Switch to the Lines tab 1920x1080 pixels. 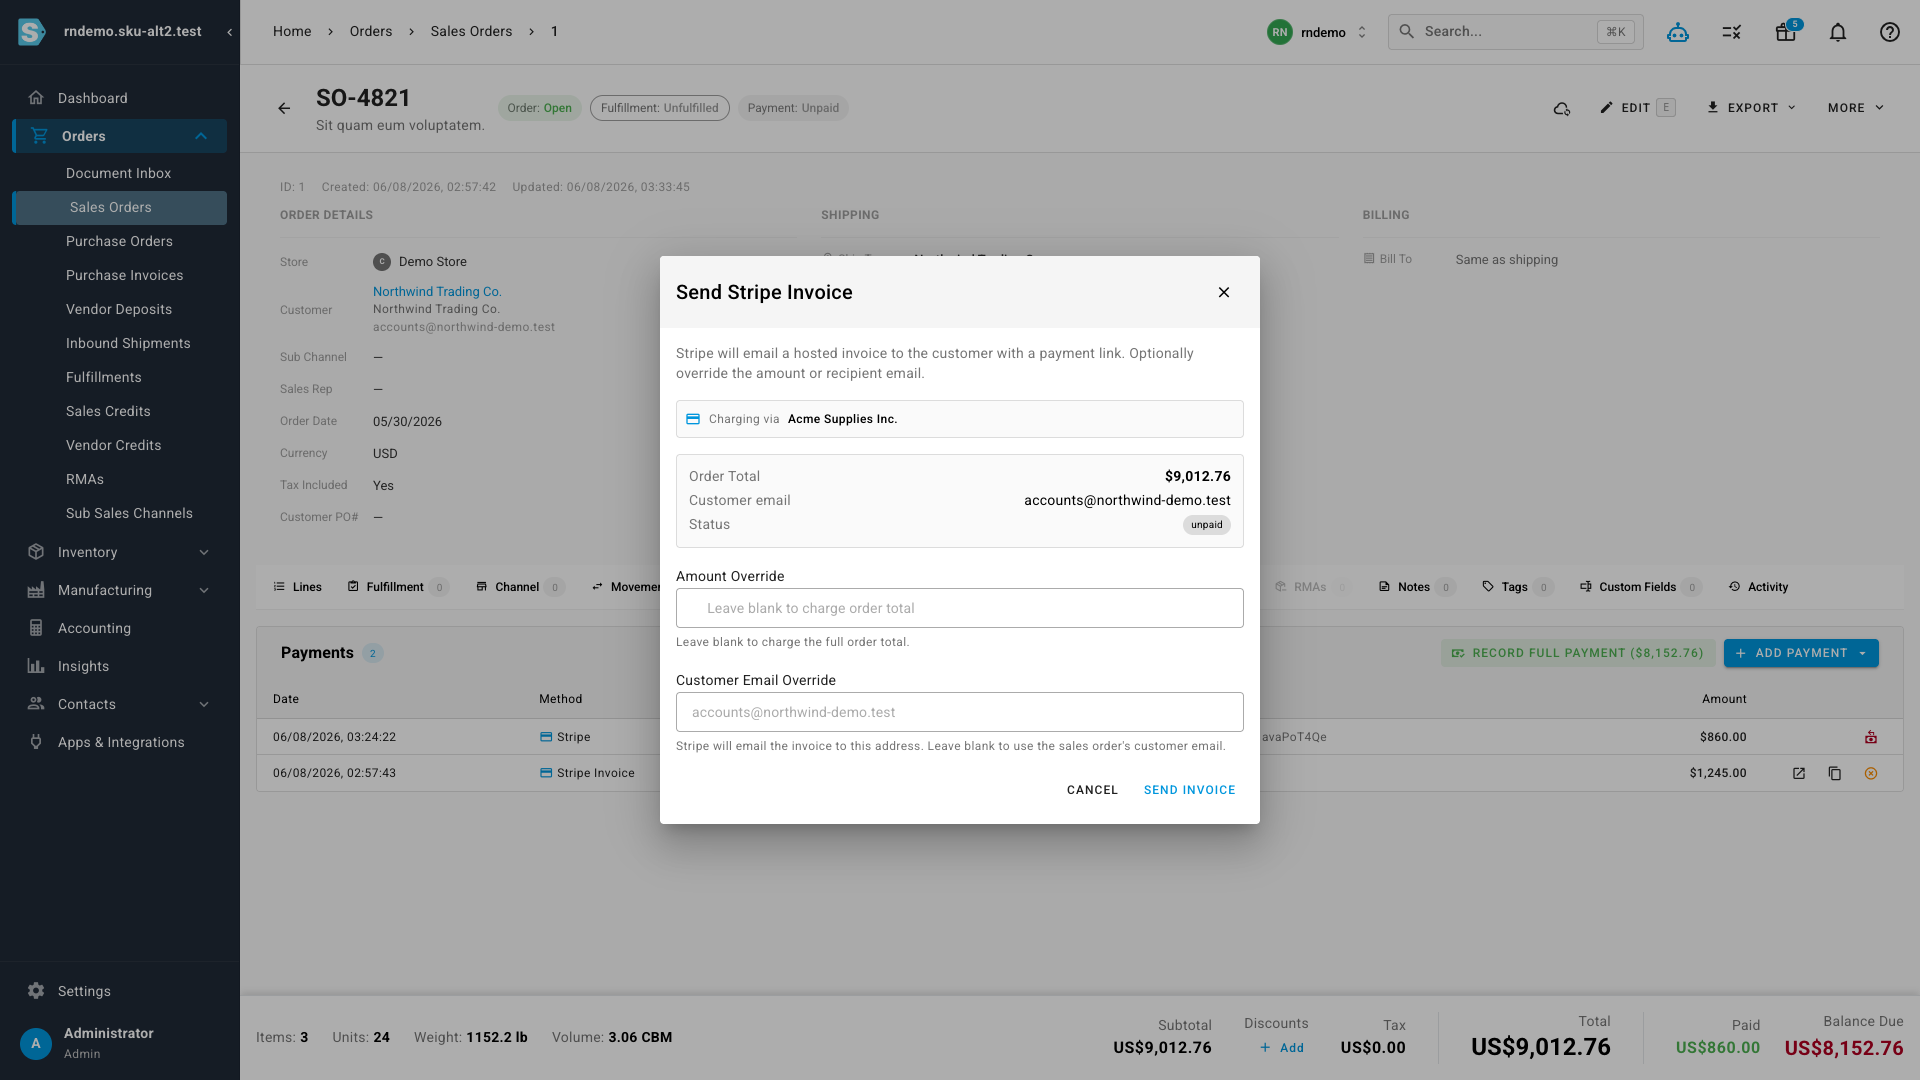point(298,587)
